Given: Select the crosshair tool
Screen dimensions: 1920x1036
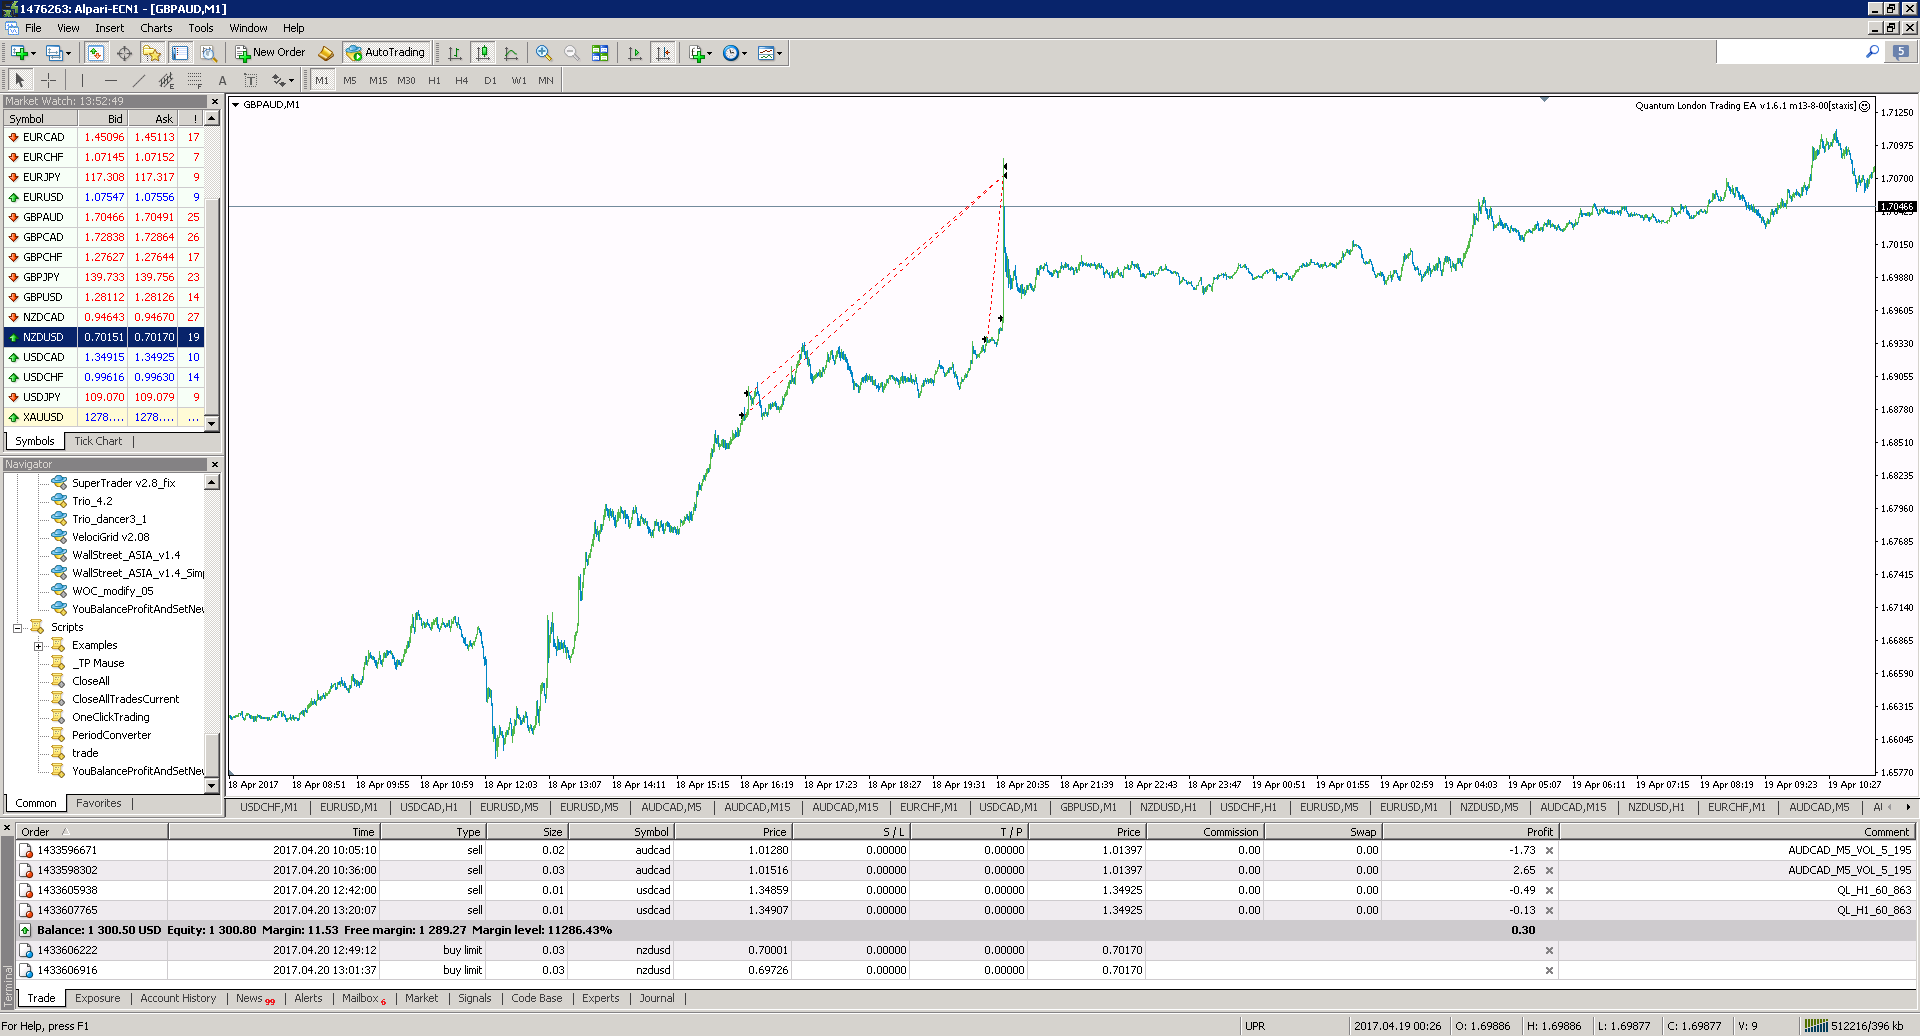Looking at the screenshot, I should pyautogui.click(x=48, y=80).
